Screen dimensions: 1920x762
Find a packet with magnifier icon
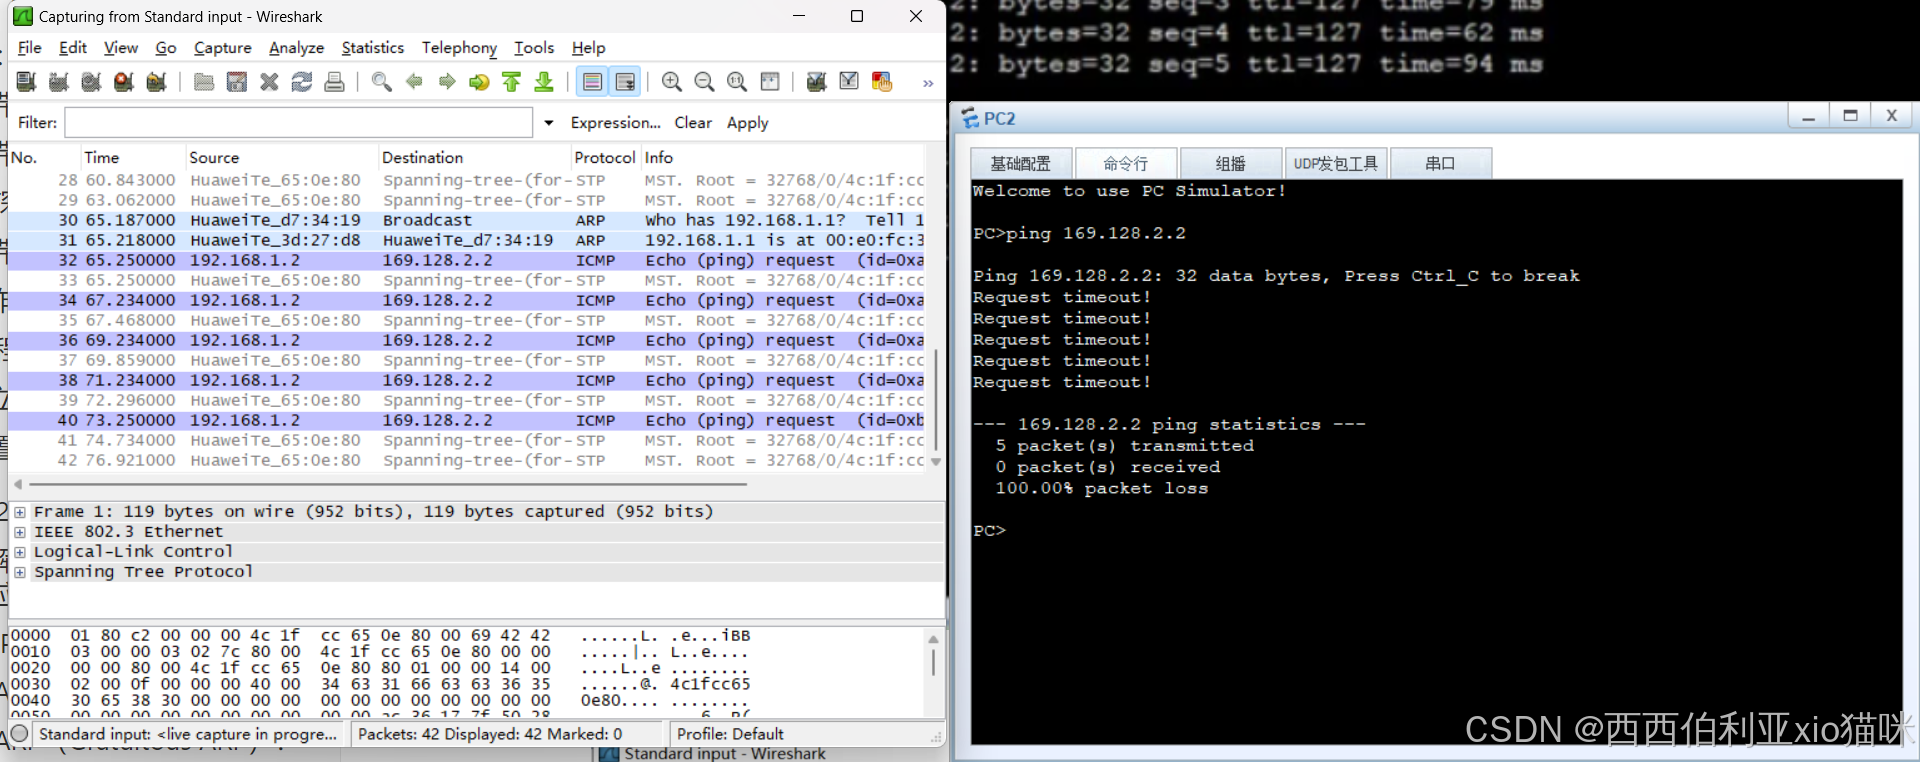pyautogui.click(x=381, y=82)
